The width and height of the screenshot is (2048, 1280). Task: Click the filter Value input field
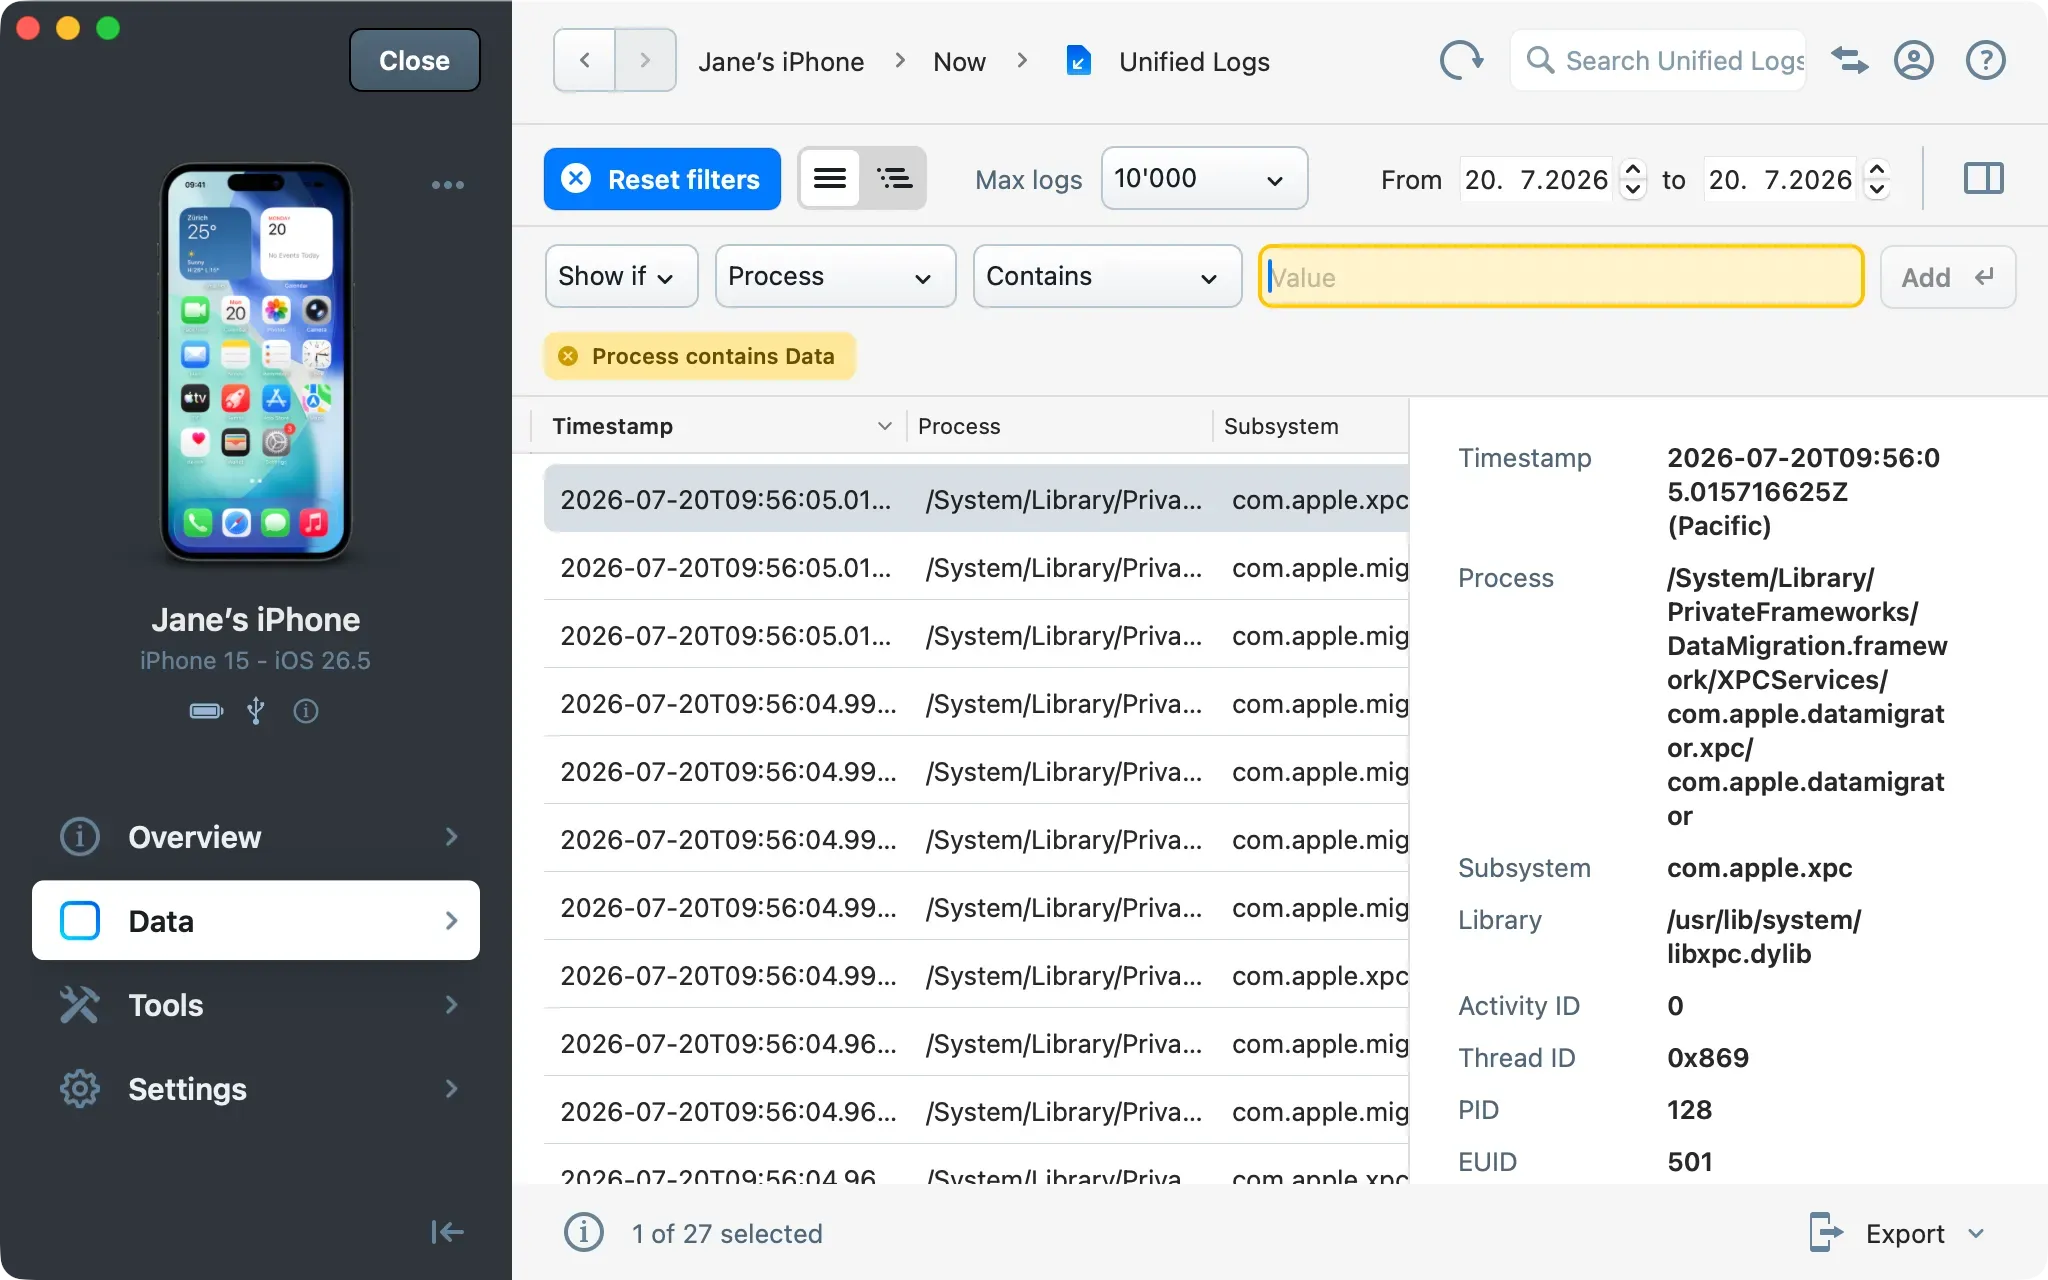tap(1561, 277)
